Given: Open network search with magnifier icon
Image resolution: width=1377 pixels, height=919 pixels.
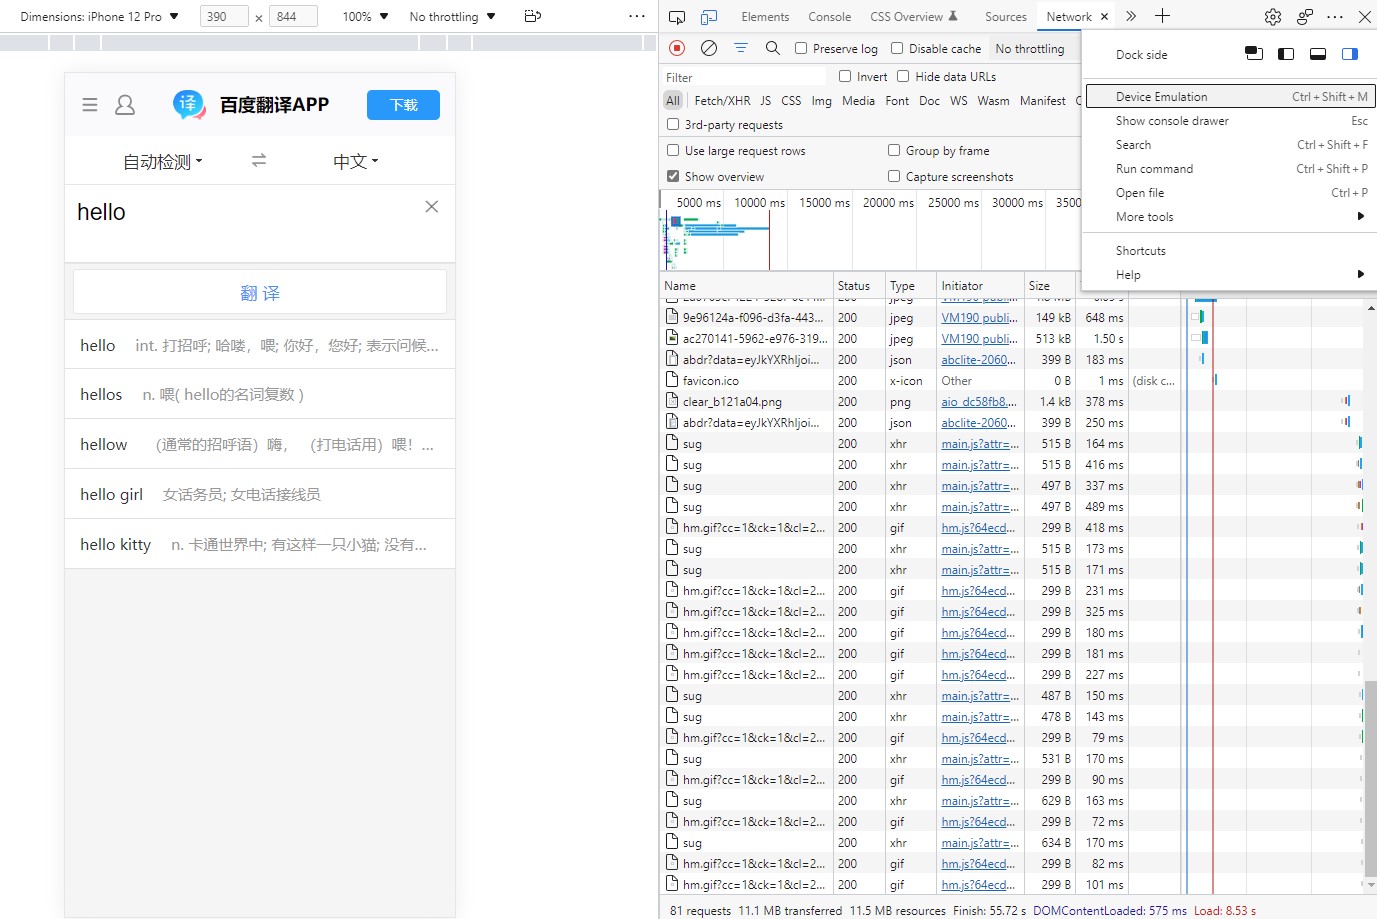Looking at the screenshot, I should (772, 48).
